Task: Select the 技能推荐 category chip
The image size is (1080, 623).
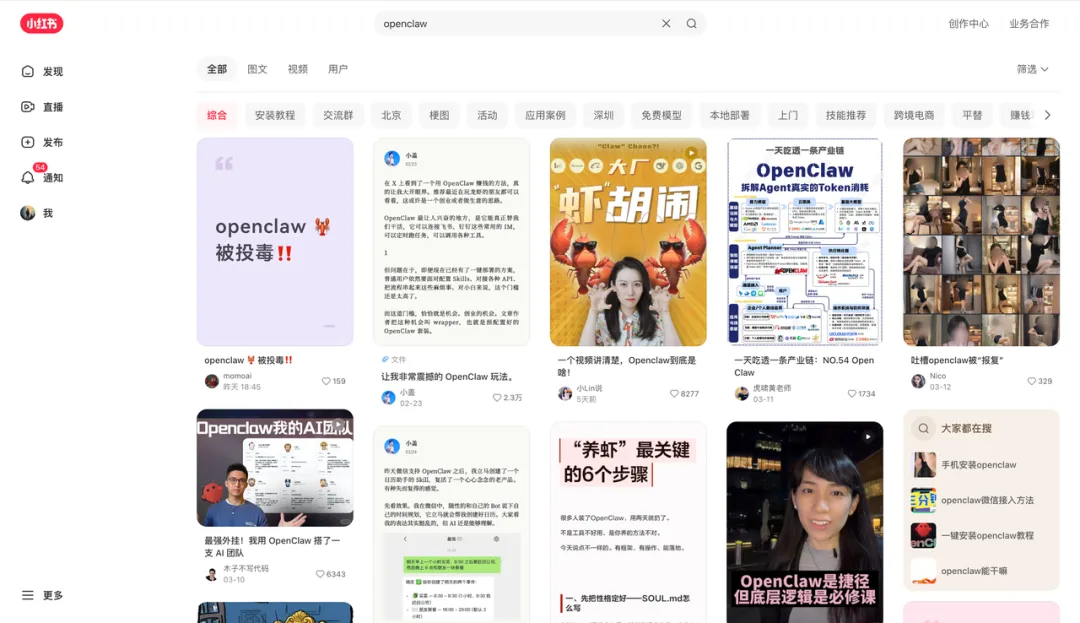Action: point(846,115)
